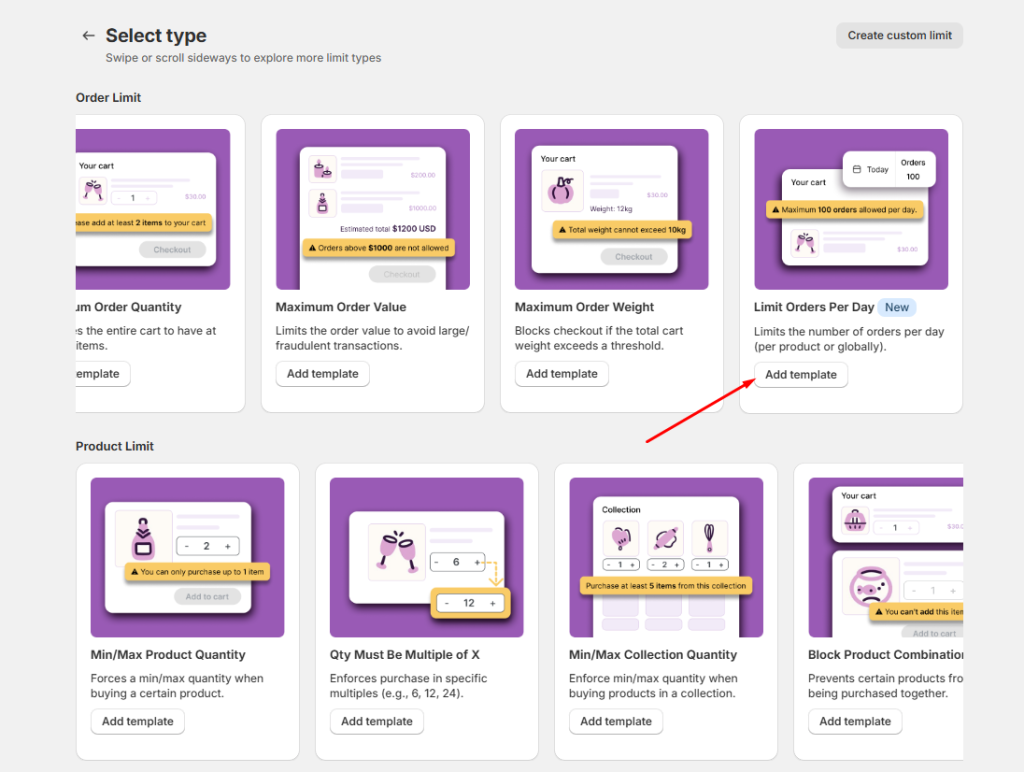
Task: Add template for Min/Max Collection Quantity
Action: [x=615, y=722]
